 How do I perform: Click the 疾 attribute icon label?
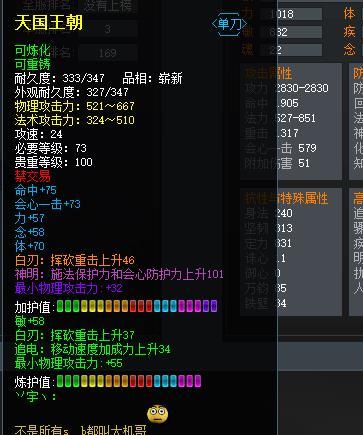(x=349, y=32)
